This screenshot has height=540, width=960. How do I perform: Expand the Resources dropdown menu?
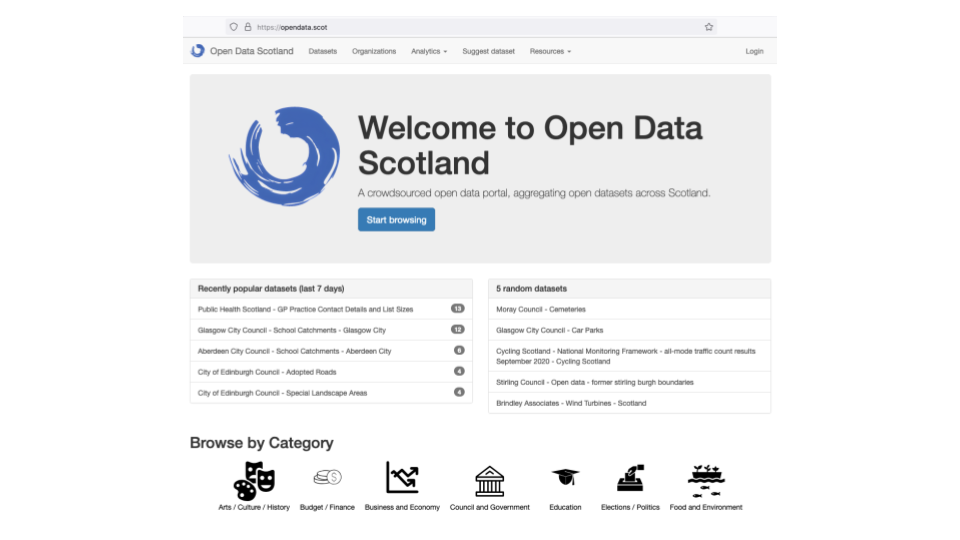550,51
